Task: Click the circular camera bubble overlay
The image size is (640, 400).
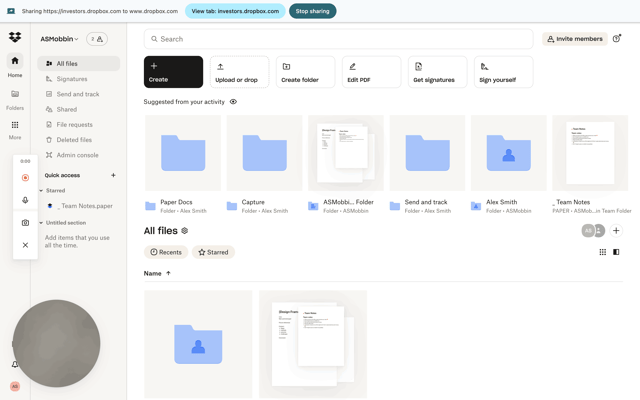Action: coord(56,344)
